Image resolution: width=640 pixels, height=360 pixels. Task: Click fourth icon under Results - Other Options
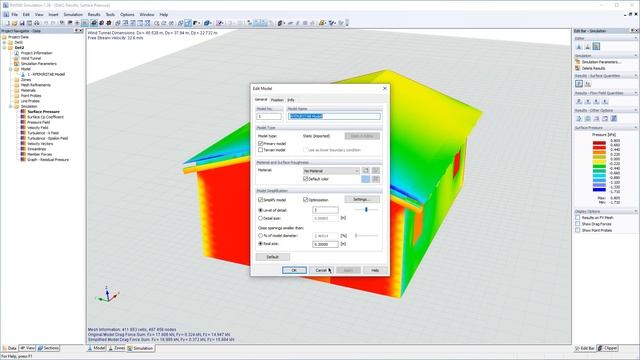pyautogui.click(x=605, y=118)
